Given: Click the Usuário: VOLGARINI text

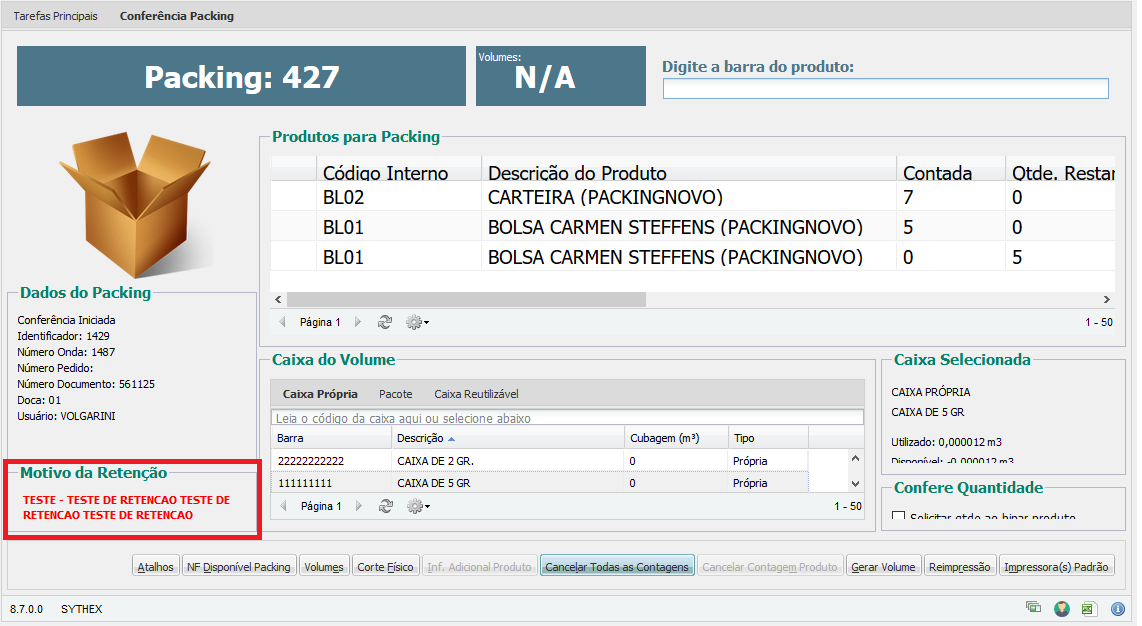Looking at the screenshot, I should click(66, 416).
